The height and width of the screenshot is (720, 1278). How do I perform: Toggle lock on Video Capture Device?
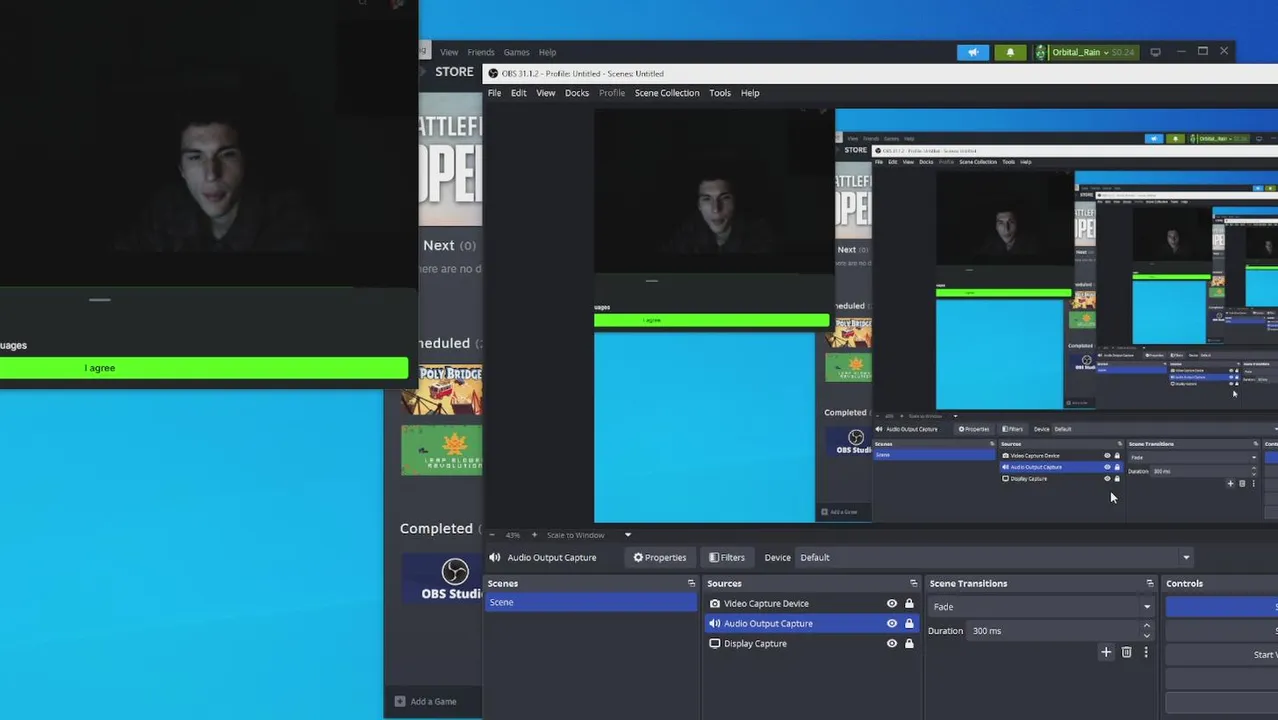click(909, 604)
